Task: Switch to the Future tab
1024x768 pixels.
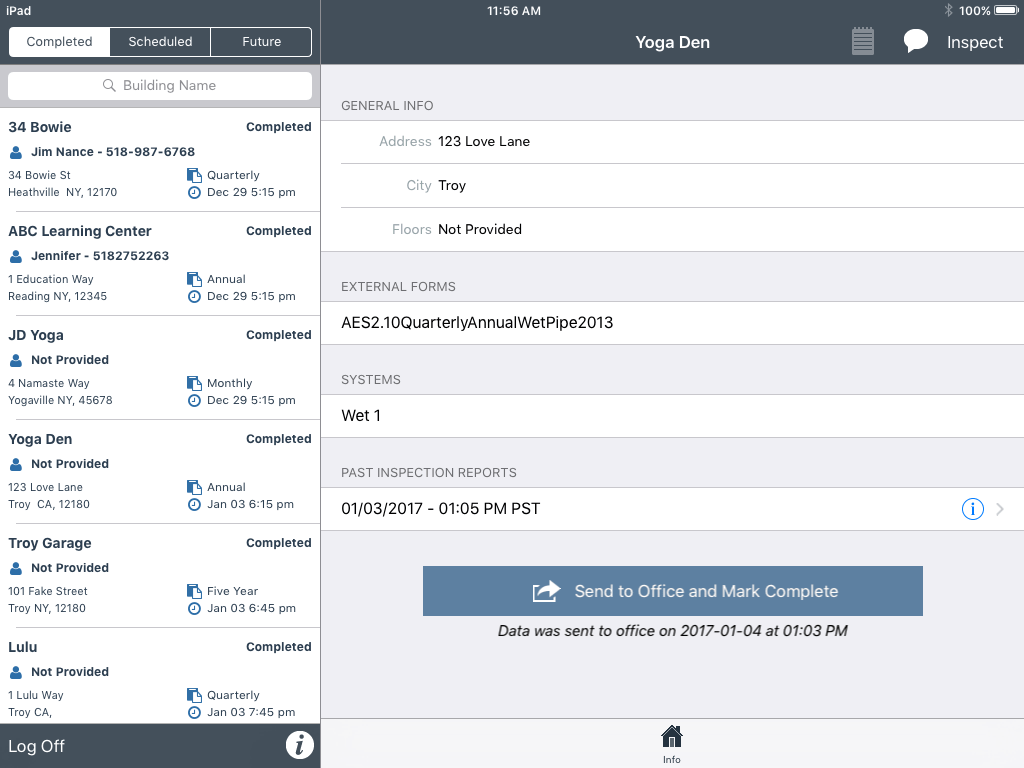Action: [x=261, y=42]
